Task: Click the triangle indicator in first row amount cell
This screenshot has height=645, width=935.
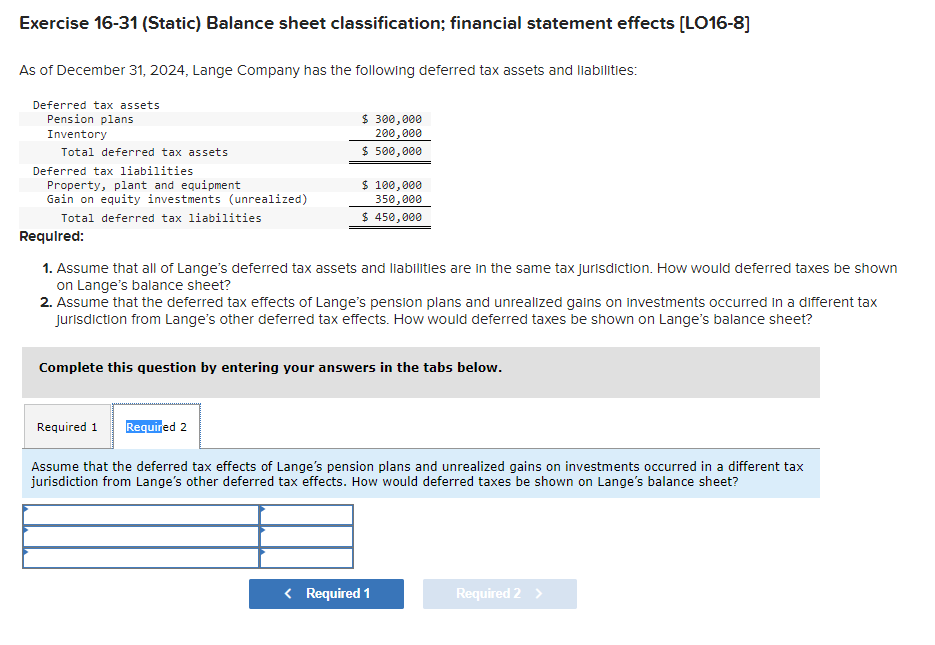Action: click(x=262, y=508)
